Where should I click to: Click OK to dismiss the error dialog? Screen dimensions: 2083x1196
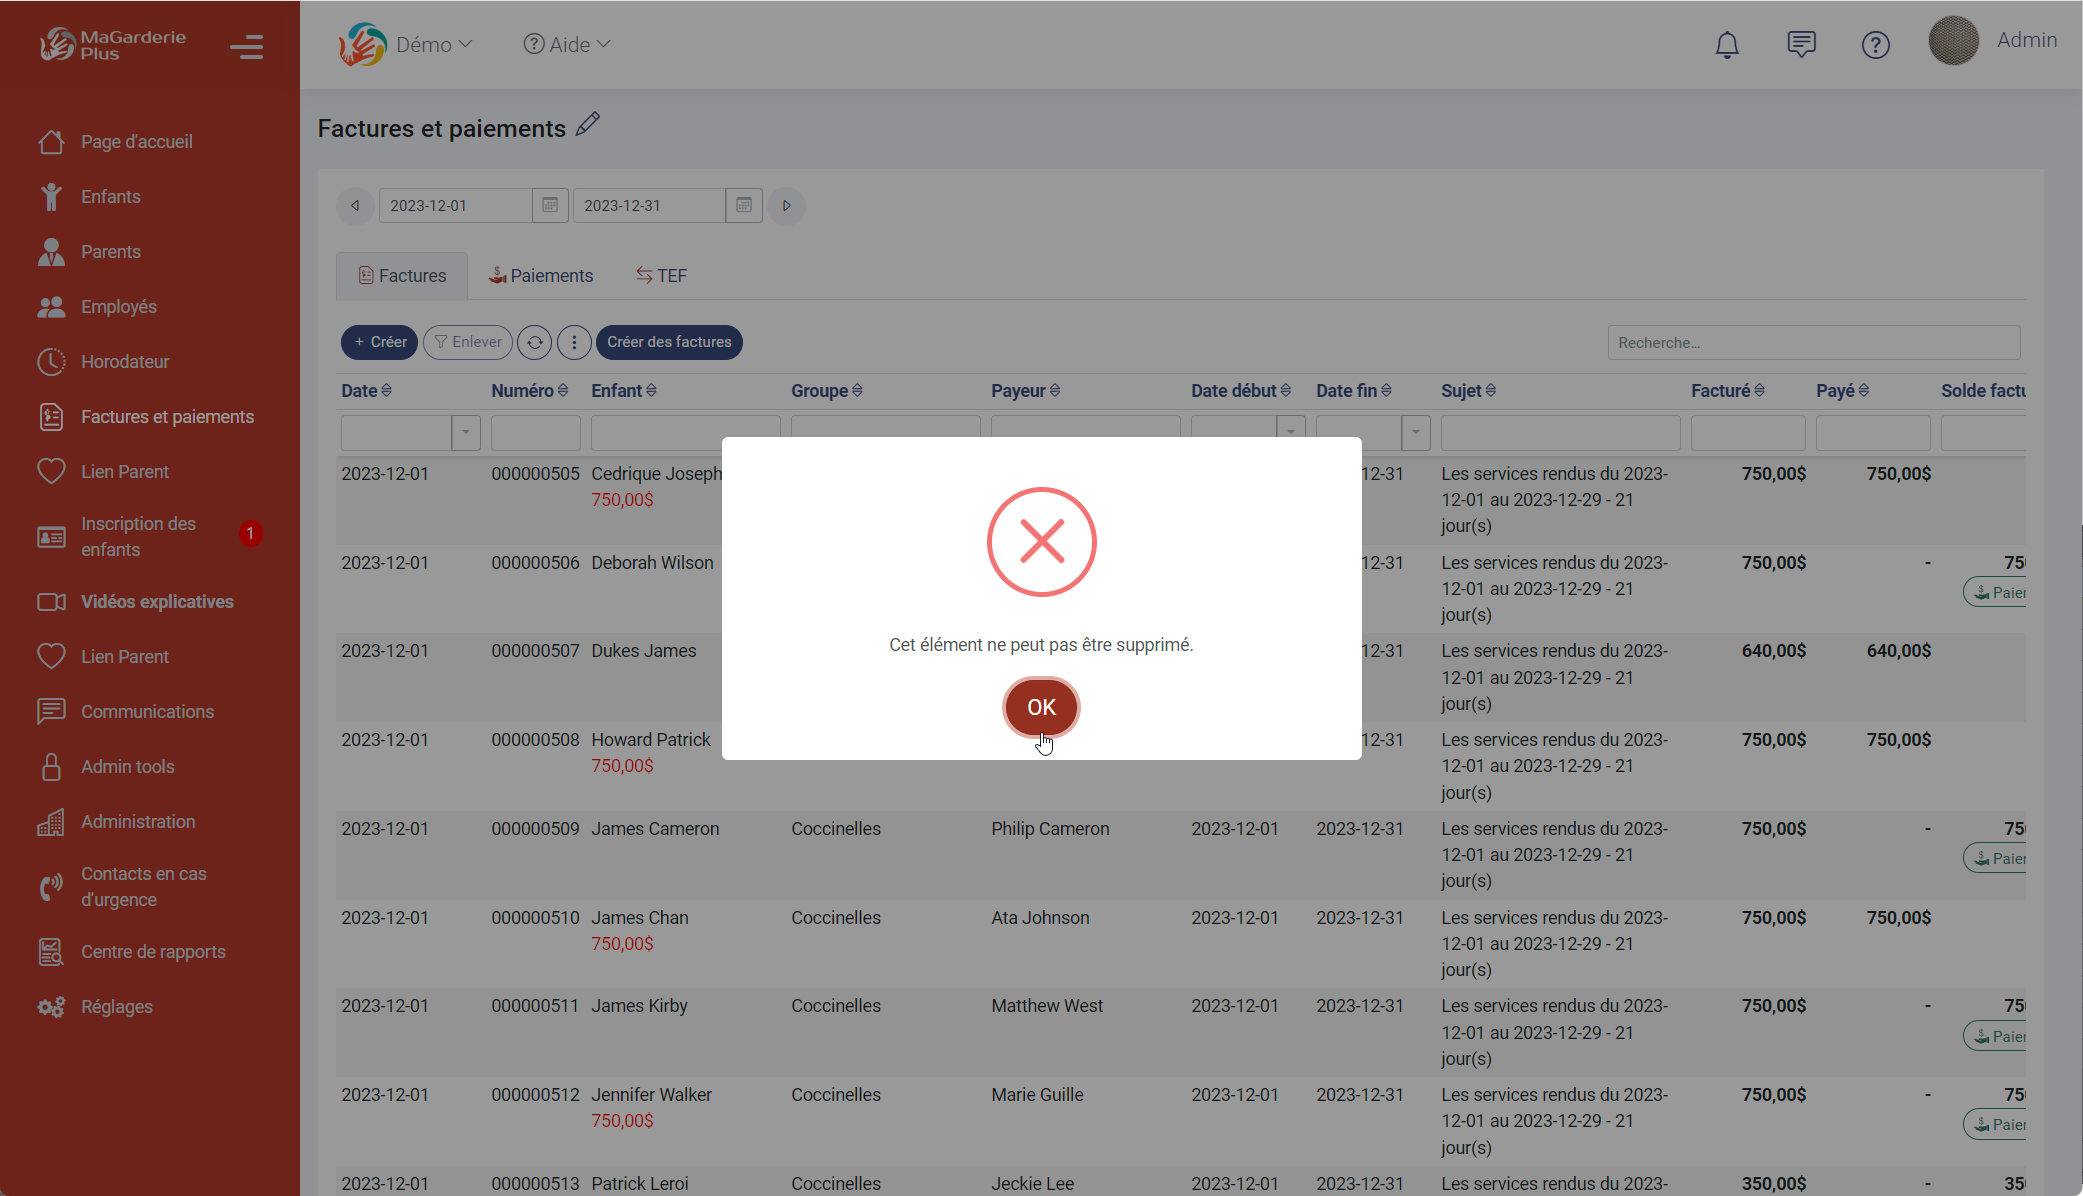pyautogui.click(x=1042, y=707)
